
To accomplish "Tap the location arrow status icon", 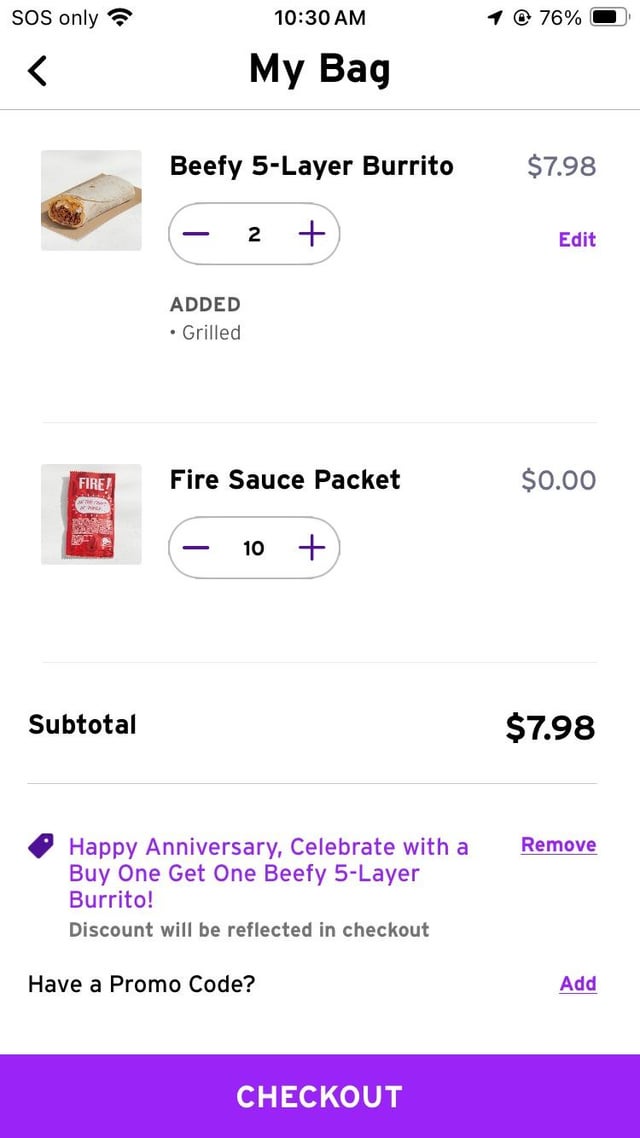I will 495,18.
